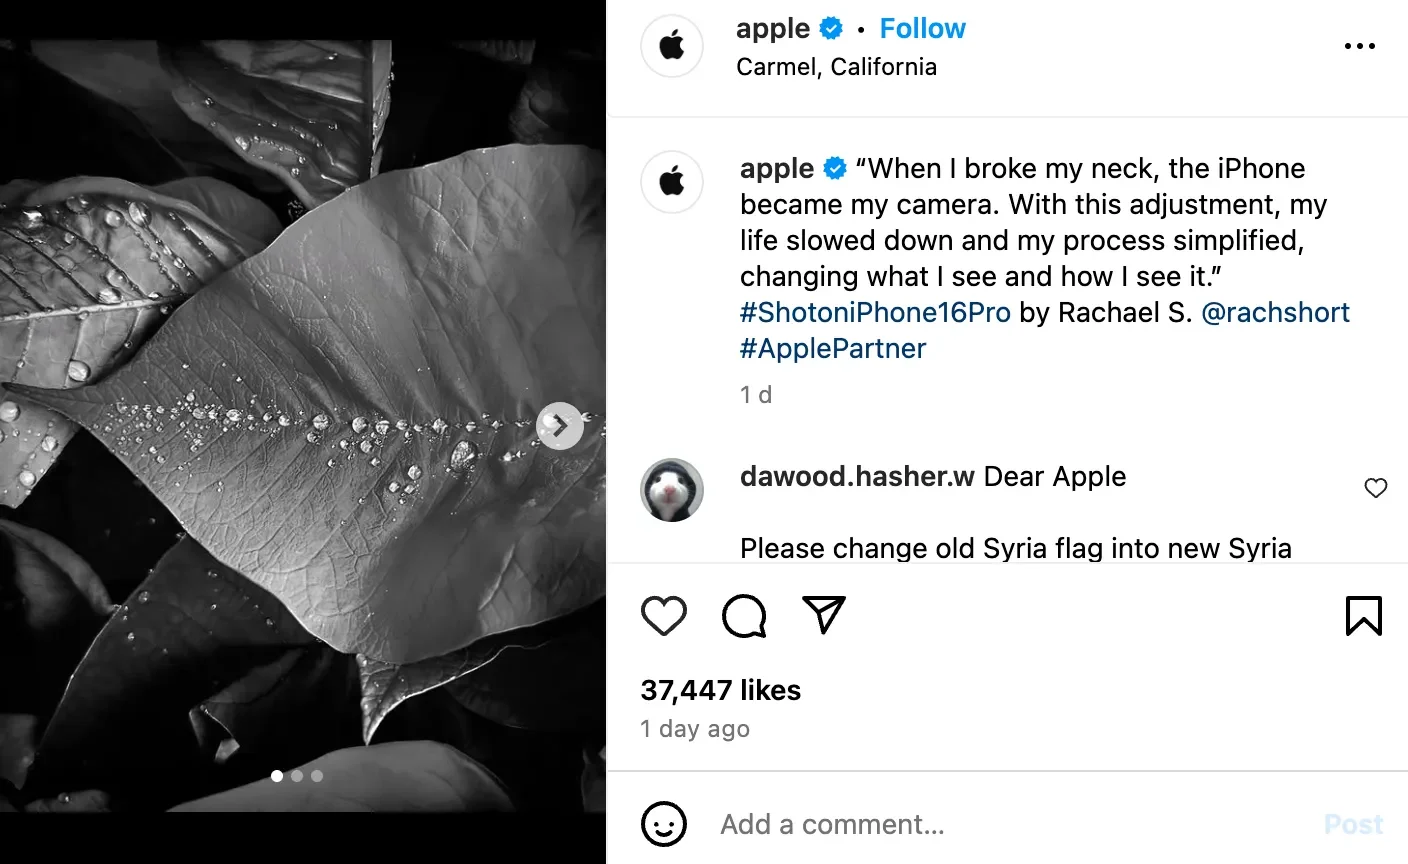1408x864 pixels.
Task: Open Apple's profile picture next to the caption
Action: coord(671,182)
